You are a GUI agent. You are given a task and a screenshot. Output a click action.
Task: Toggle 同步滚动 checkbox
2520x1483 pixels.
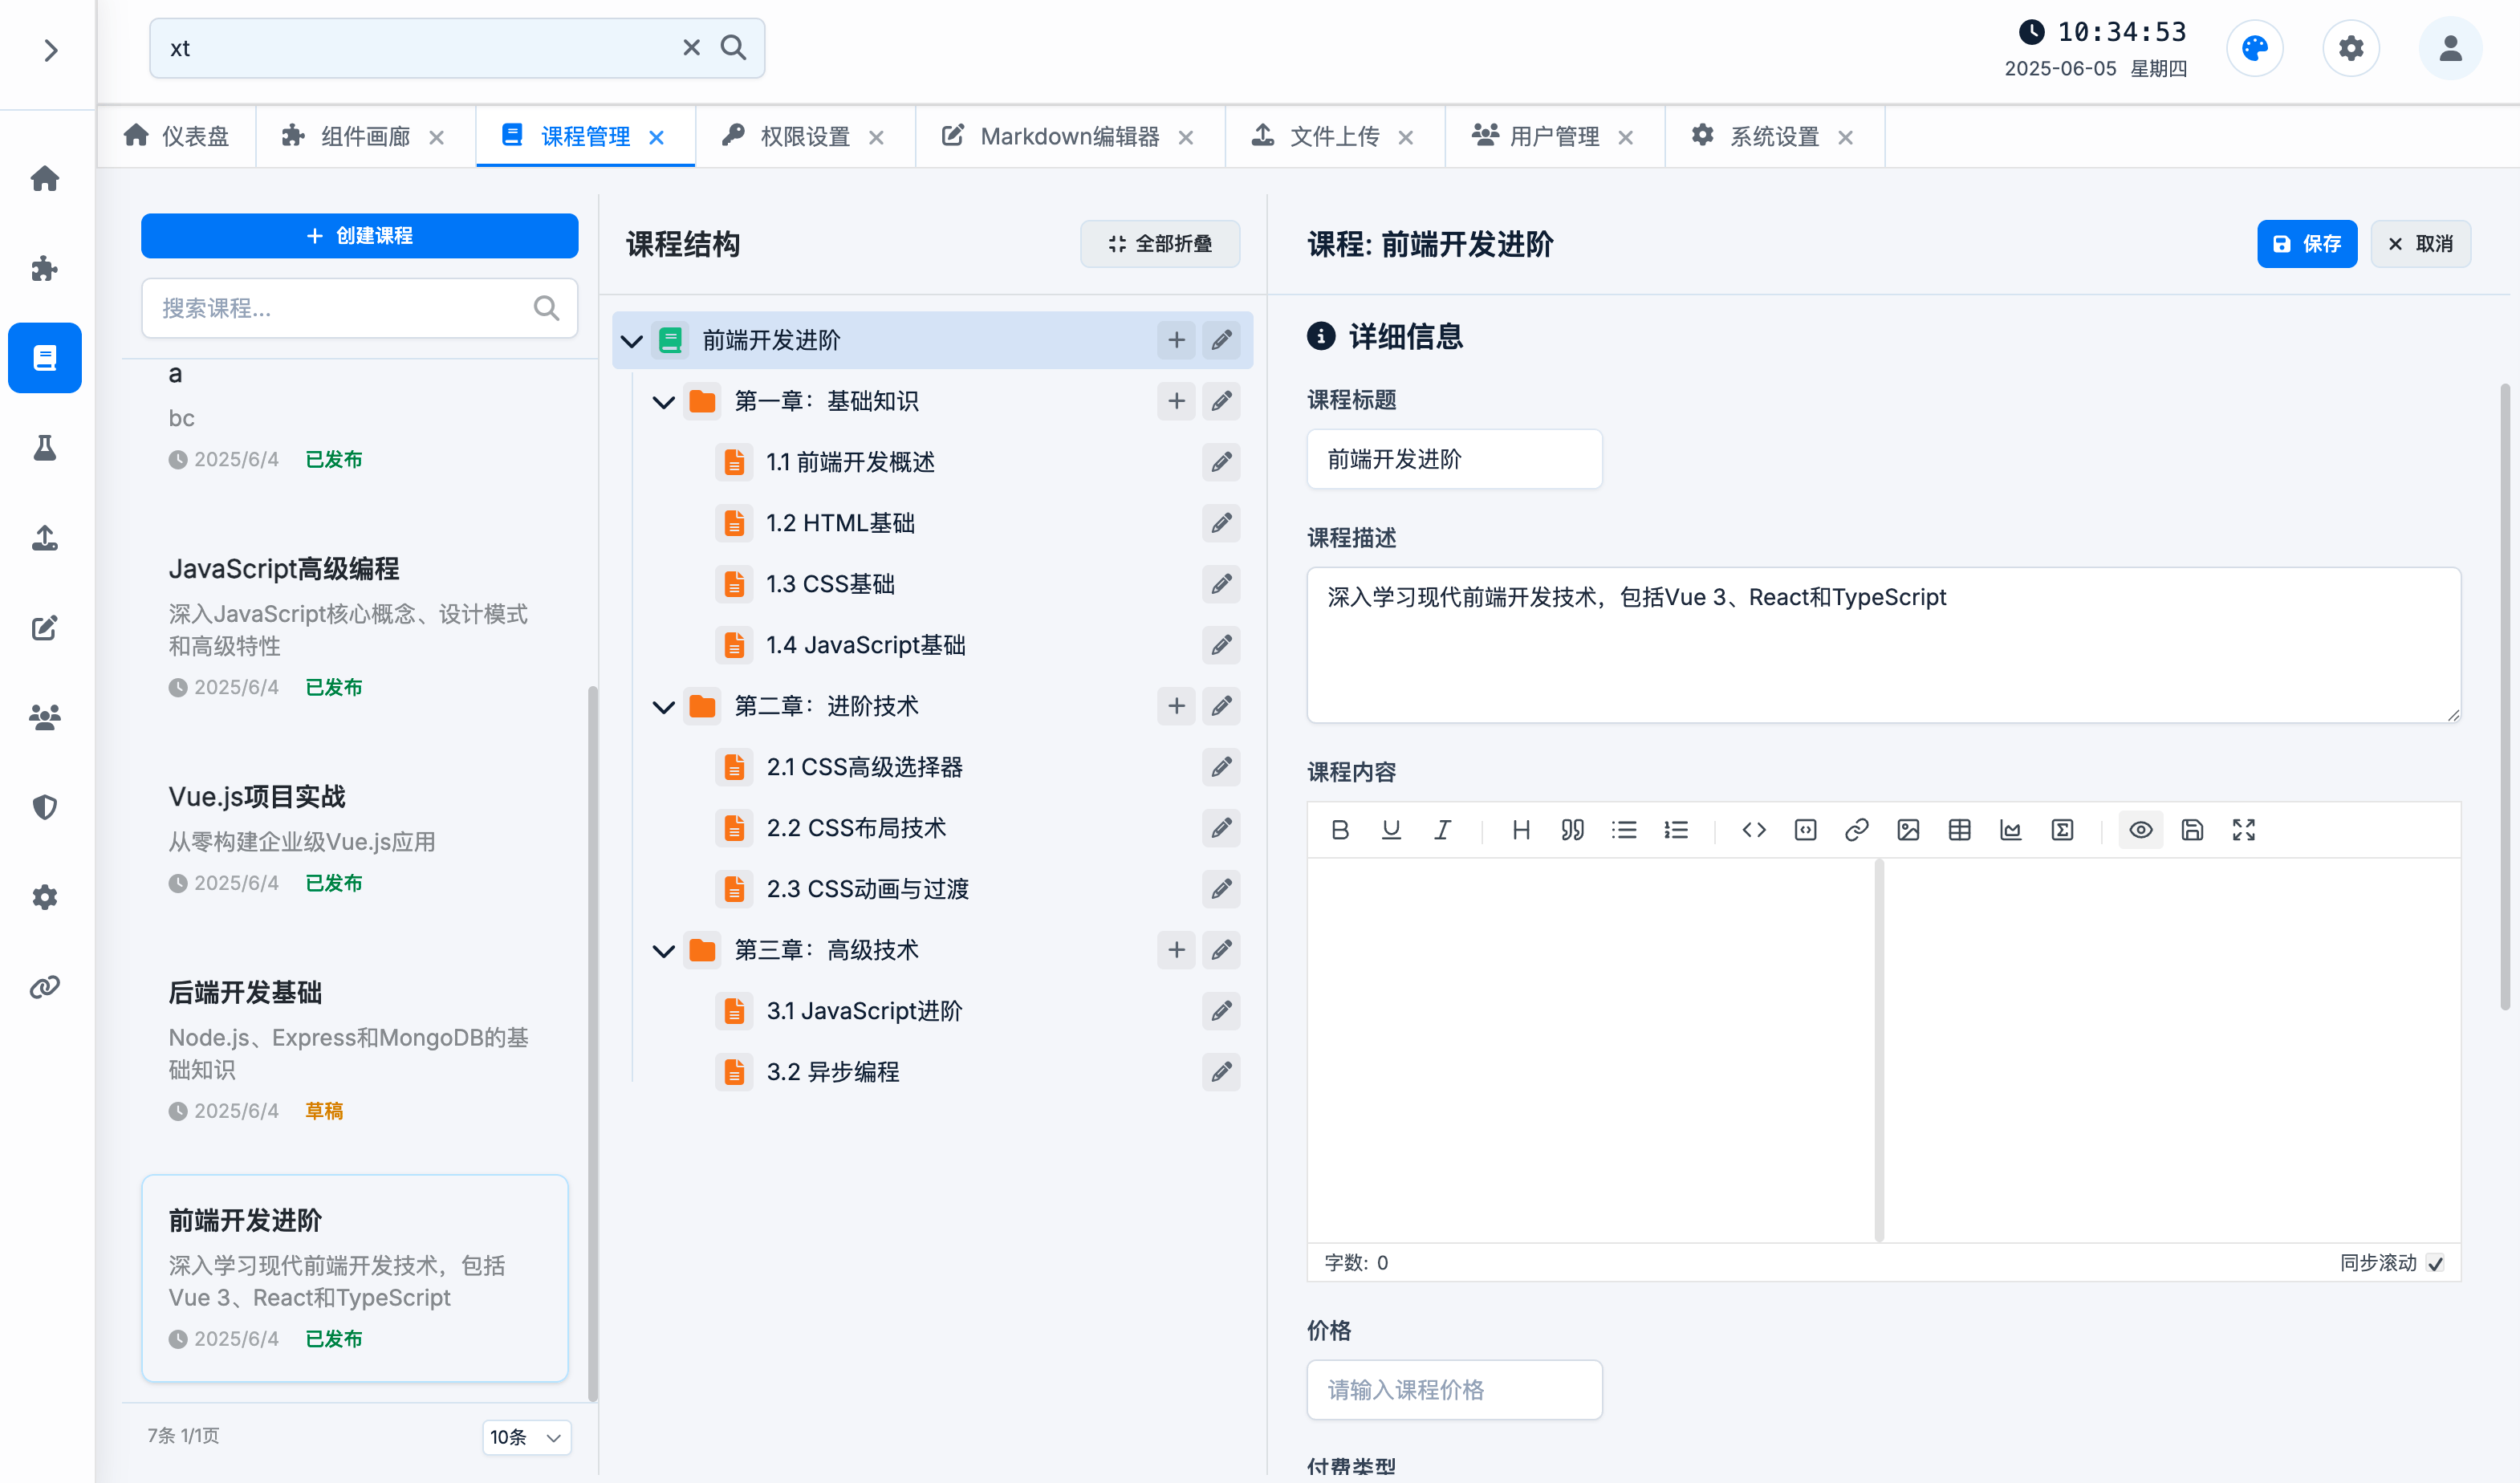point(2435,1263)
